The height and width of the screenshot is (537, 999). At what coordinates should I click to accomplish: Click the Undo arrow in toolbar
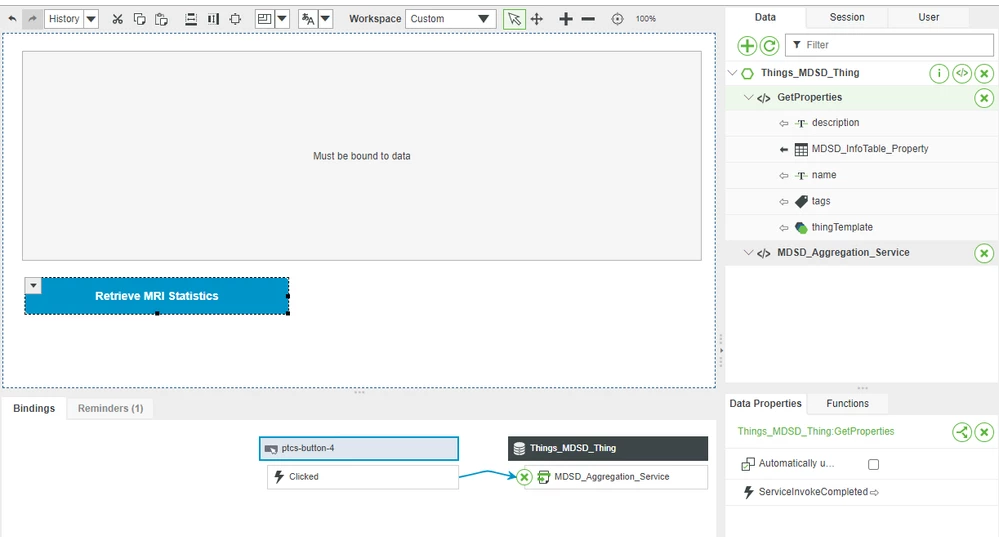click(12, 18)
